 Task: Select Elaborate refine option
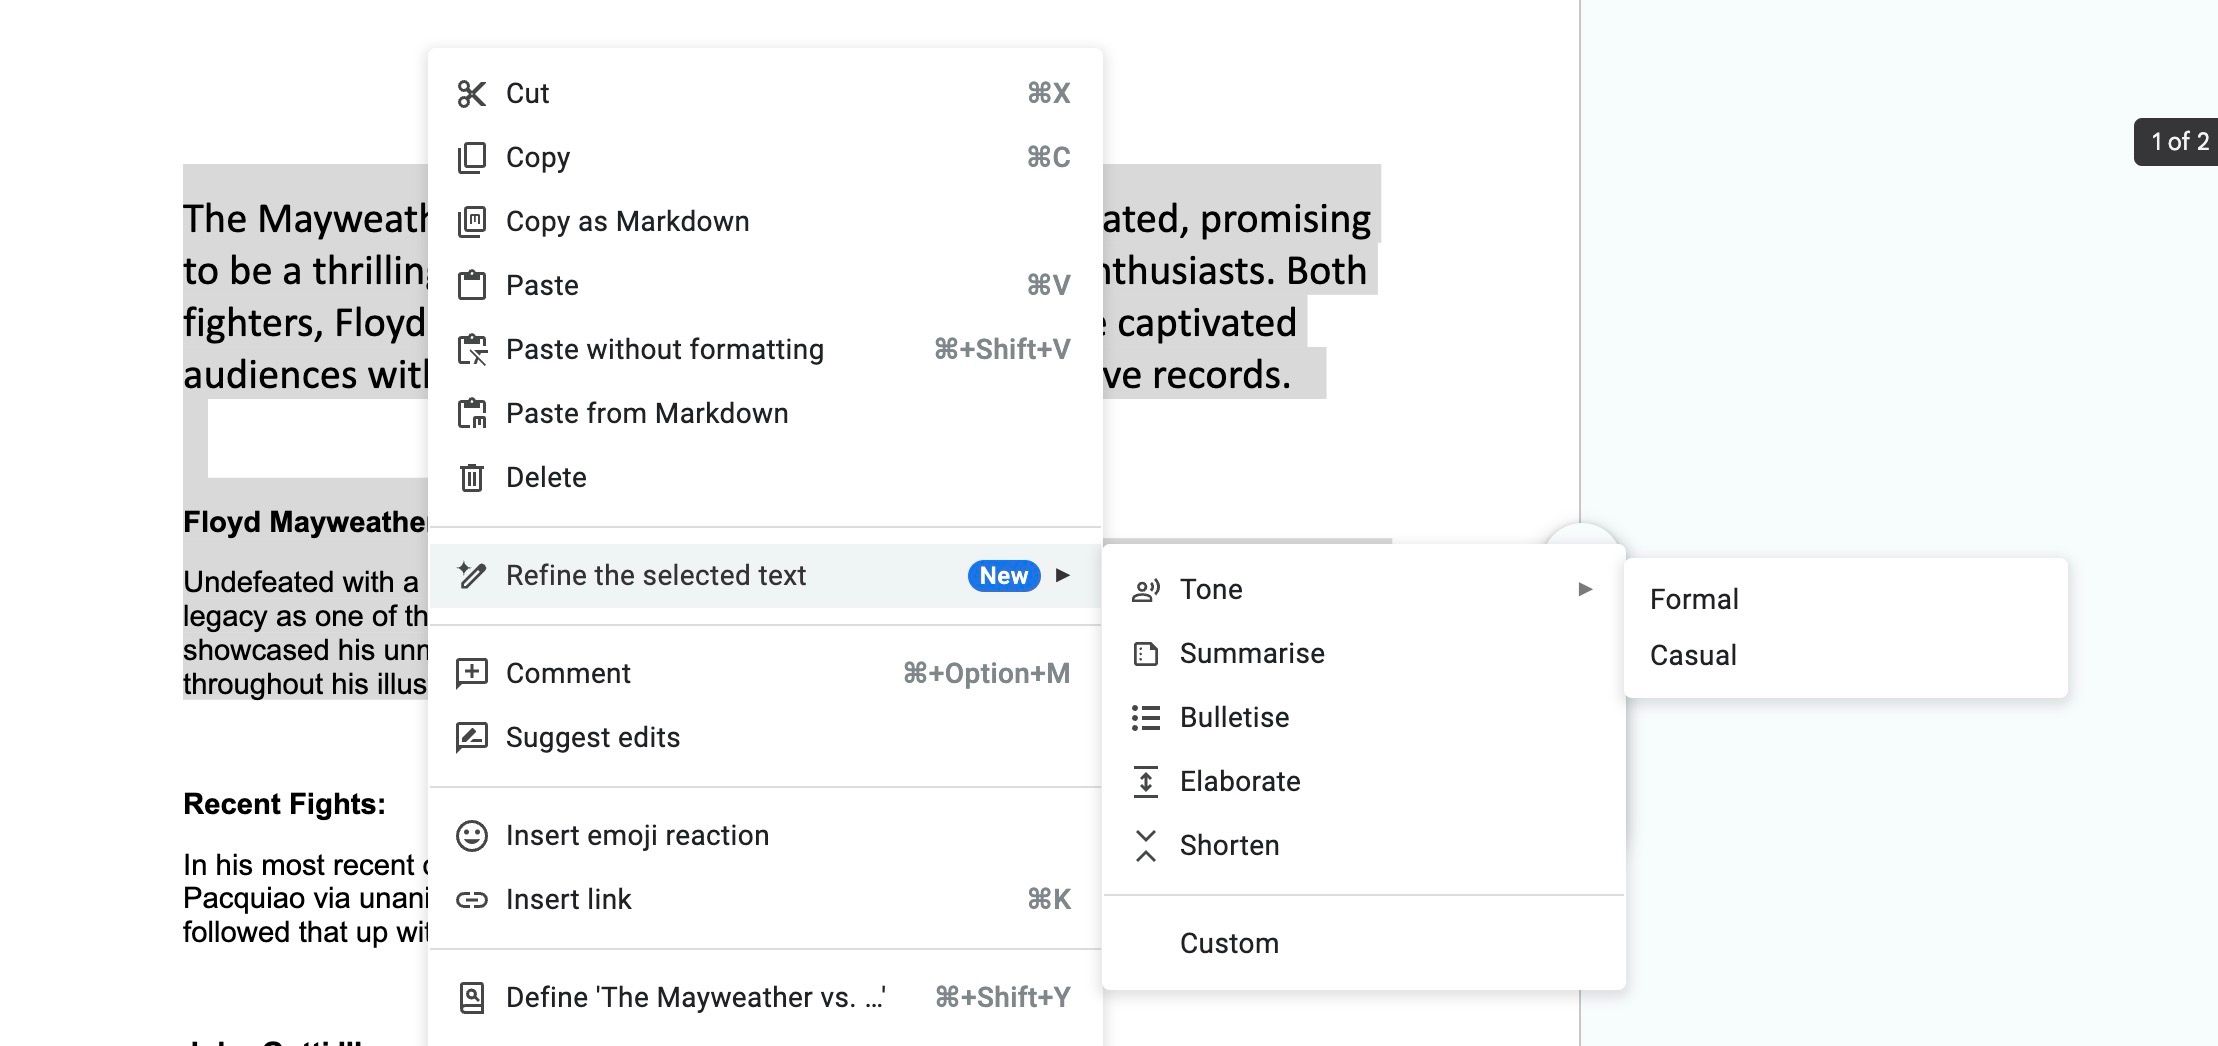(1364, 782)
